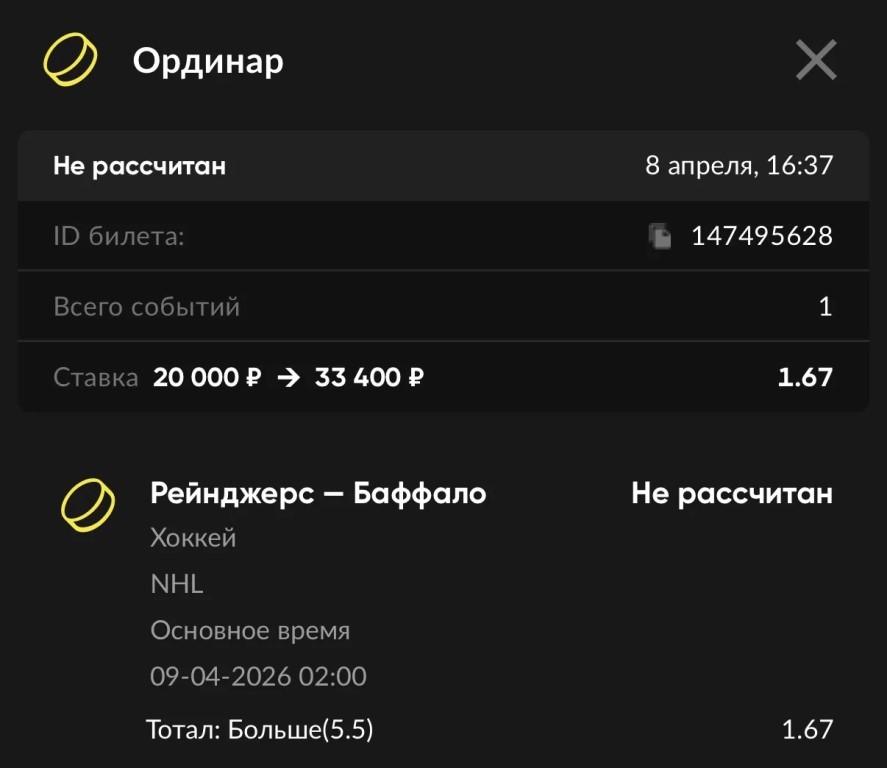Close the Ординар bet slip dialog
The image size is (887, 768).
coord(815,62)
